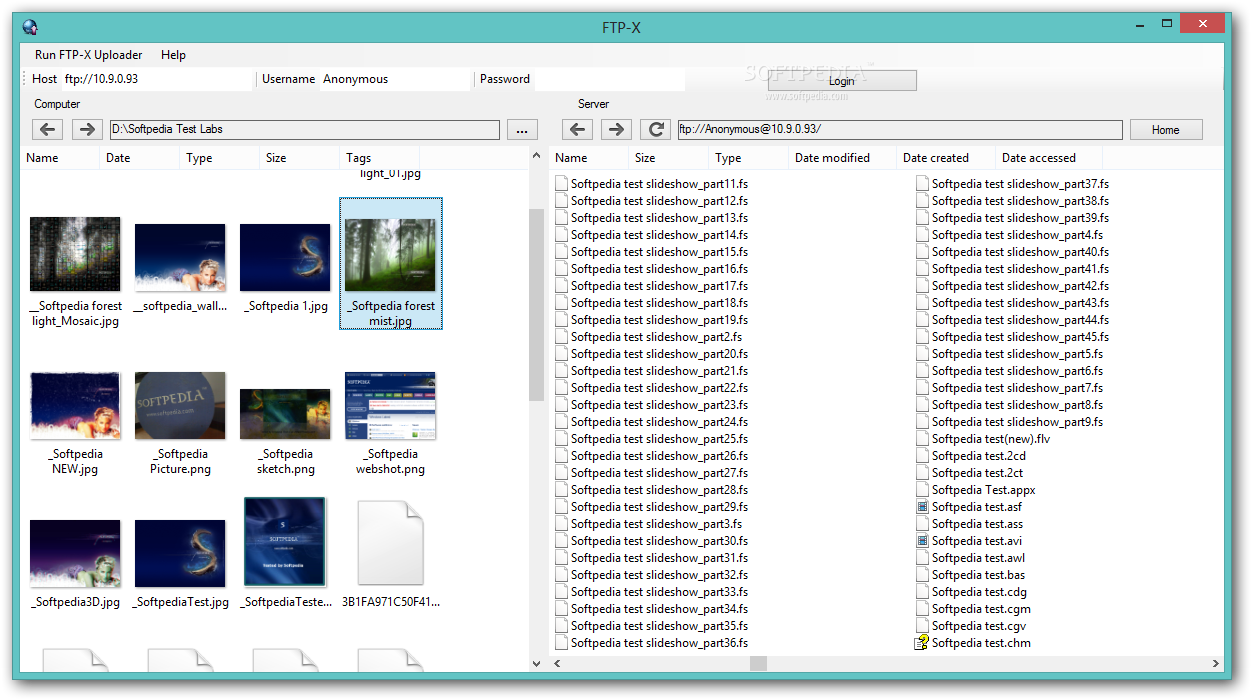Select Softpedia test.avi file icon
Image resolution: width=1252 pixels, height=700 pixels.
tap(922, 541)
